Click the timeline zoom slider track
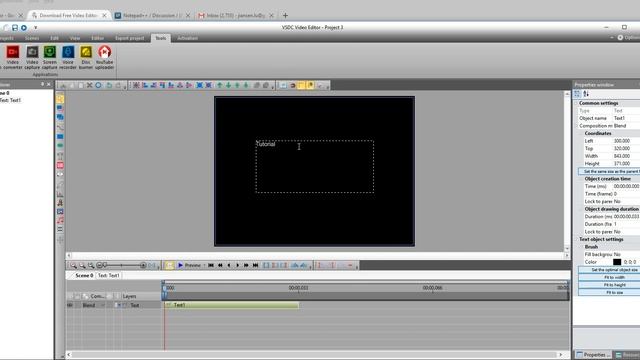This screenshot has width=640, height=360. pyautogui.click(x=121, y=265)
